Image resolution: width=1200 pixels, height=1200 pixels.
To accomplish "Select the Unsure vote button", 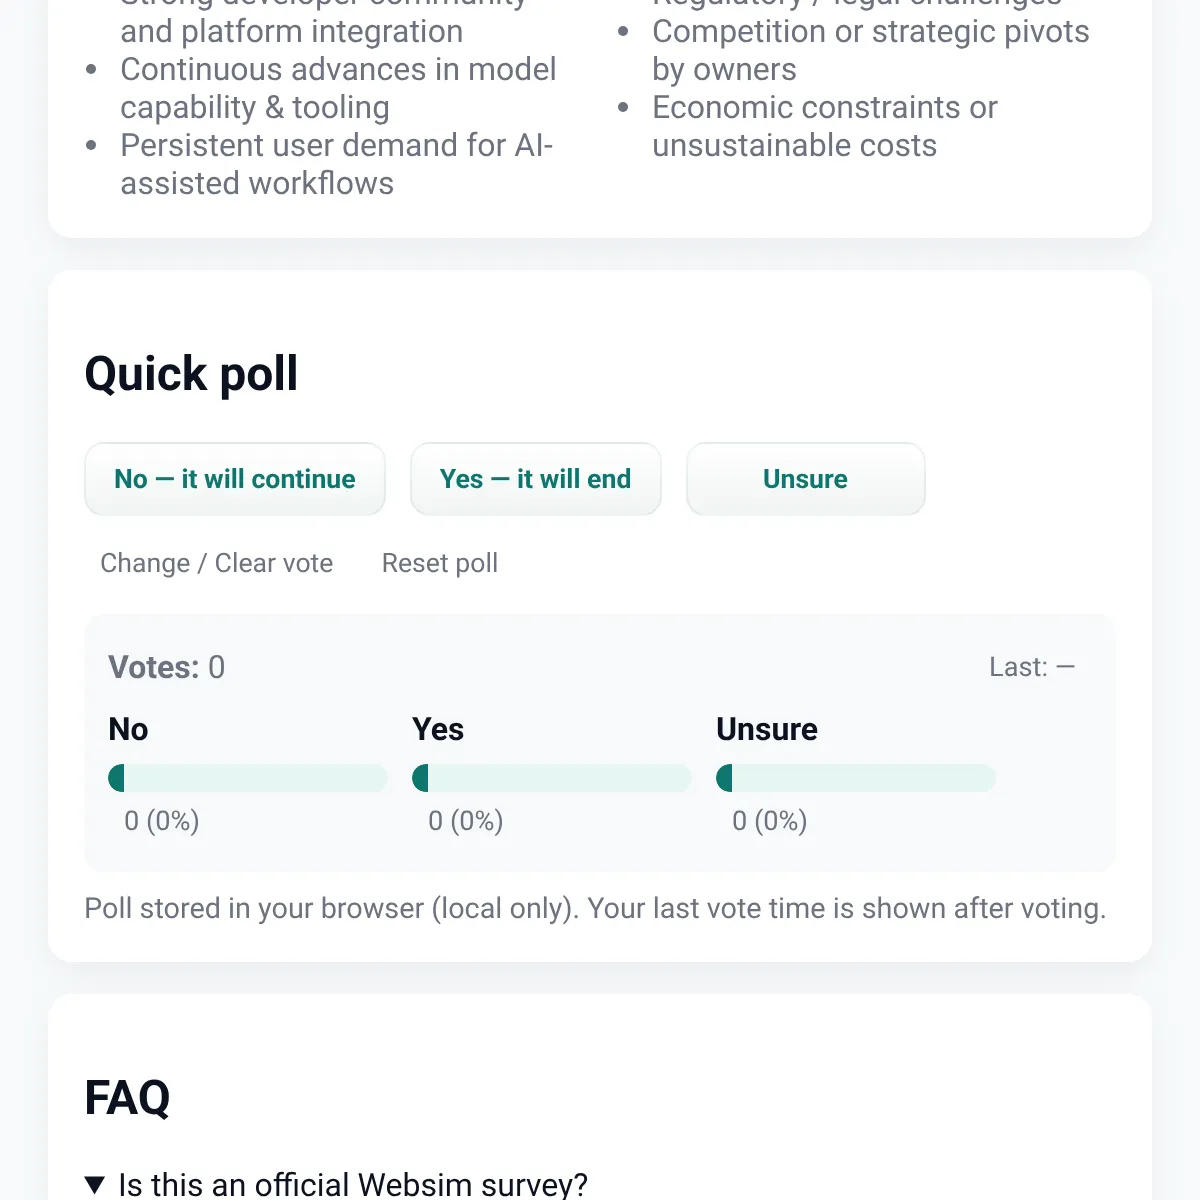I will click(806, 479).
